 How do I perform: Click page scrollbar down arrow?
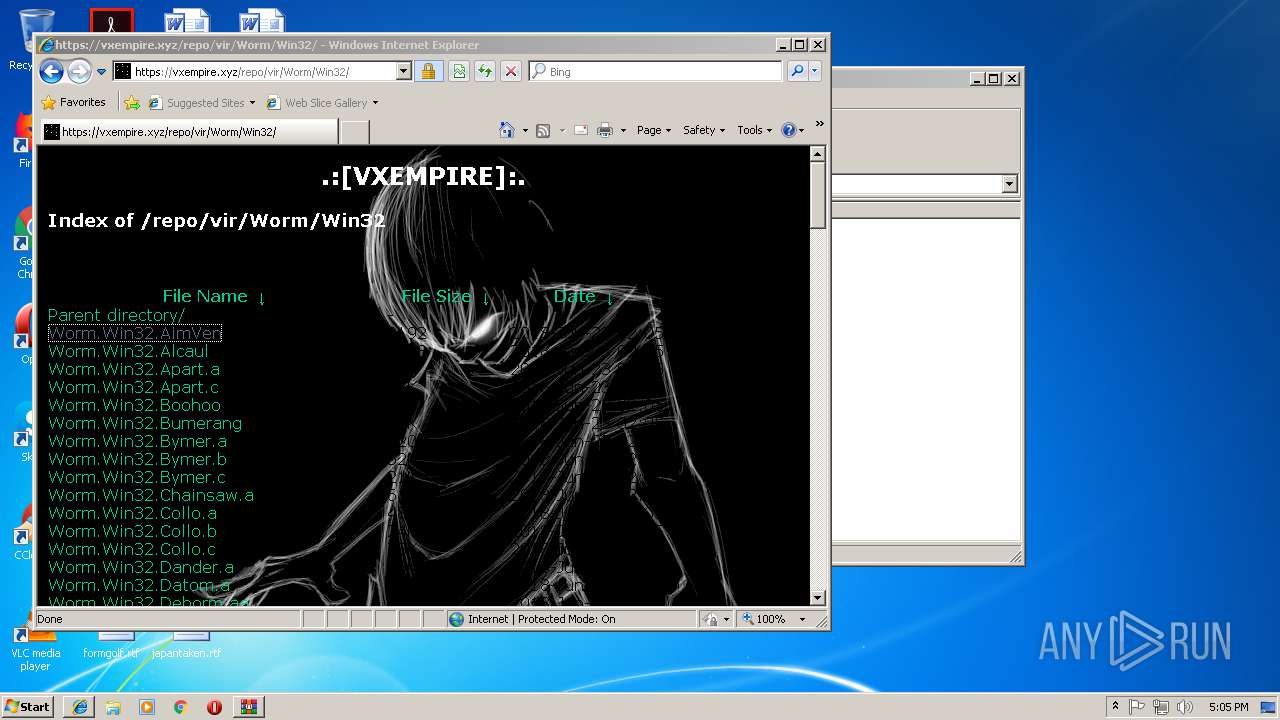coord(817,598)
